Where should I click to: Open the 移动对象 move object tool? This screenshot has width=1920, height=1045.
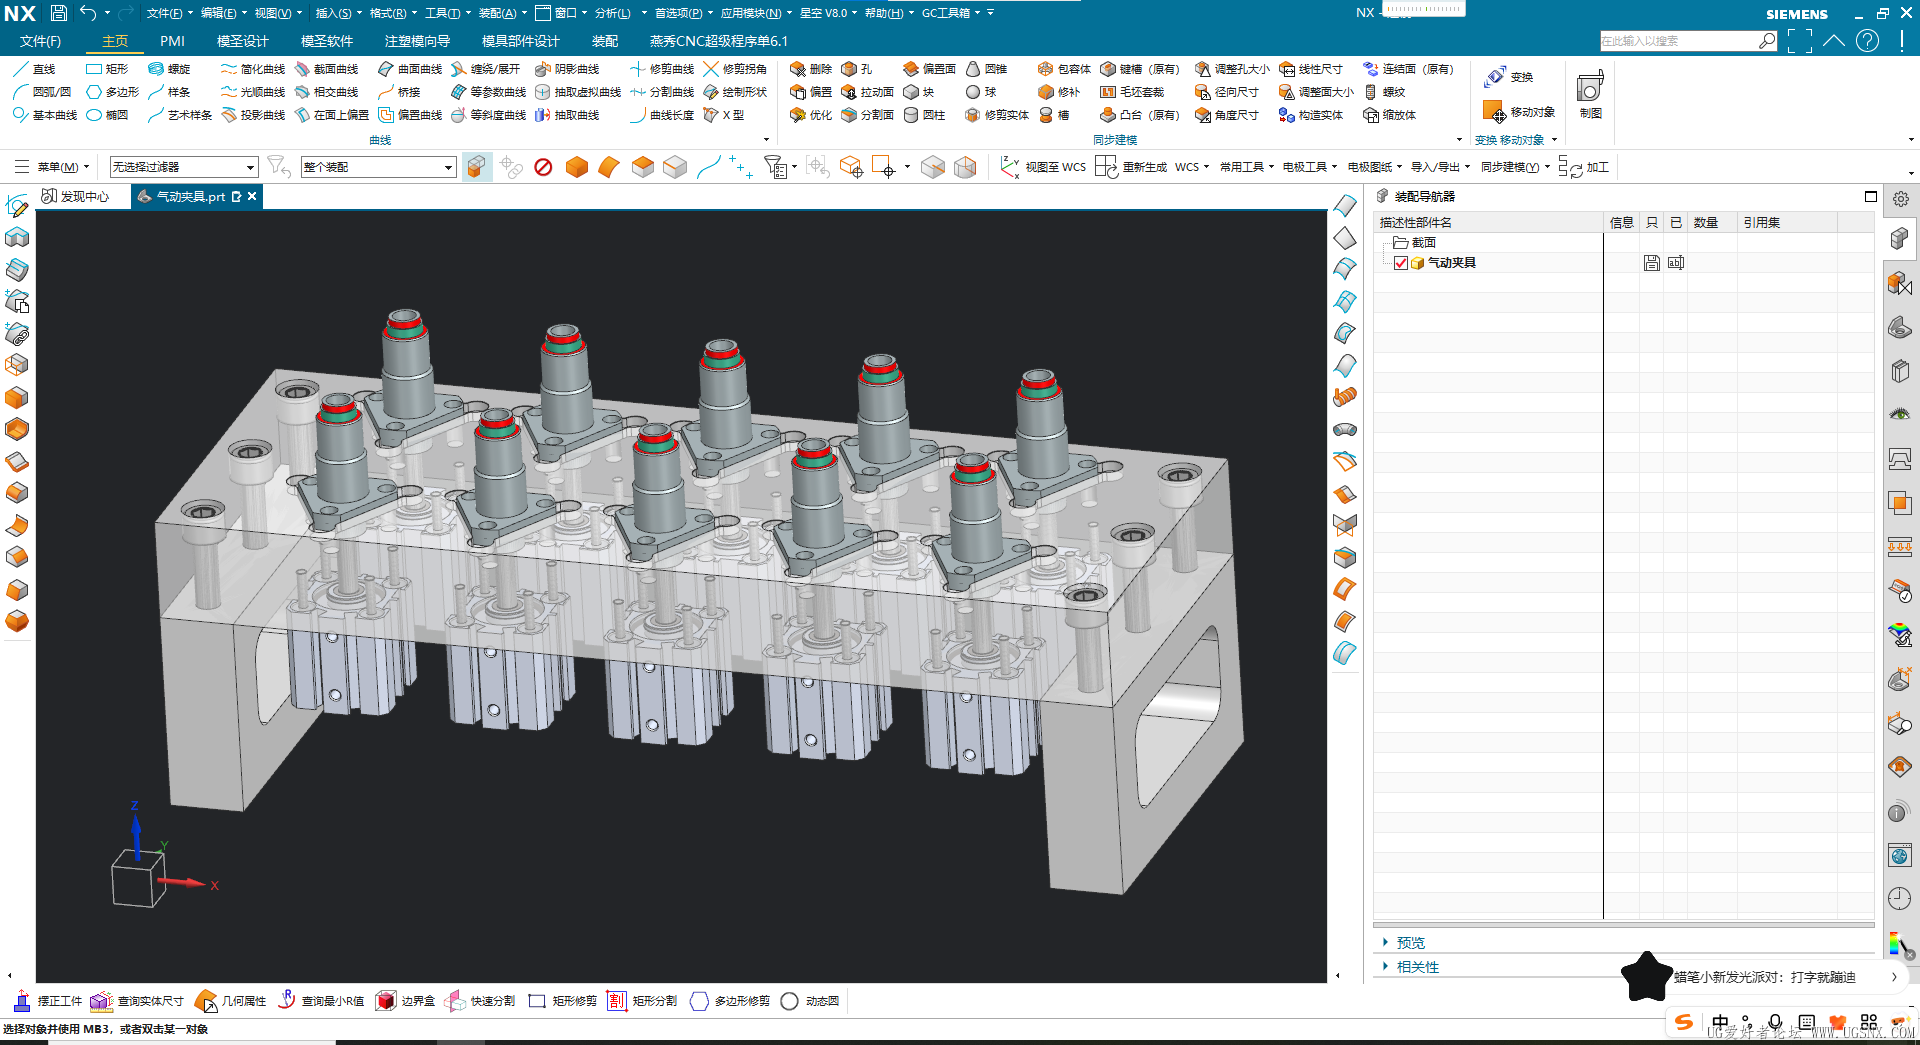tap(1519, 112)
